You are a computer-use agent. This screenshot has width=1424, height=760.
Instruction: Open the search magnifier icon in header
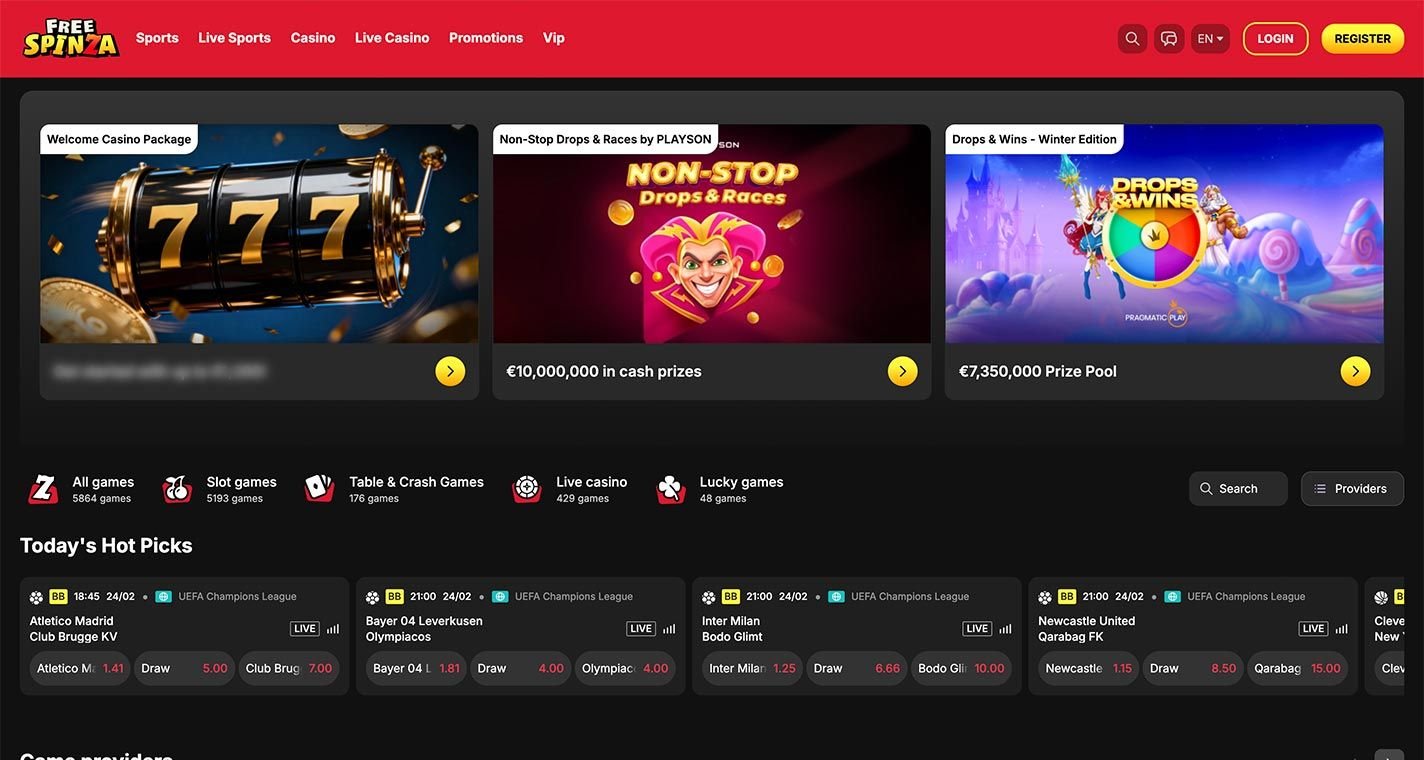1132,39
